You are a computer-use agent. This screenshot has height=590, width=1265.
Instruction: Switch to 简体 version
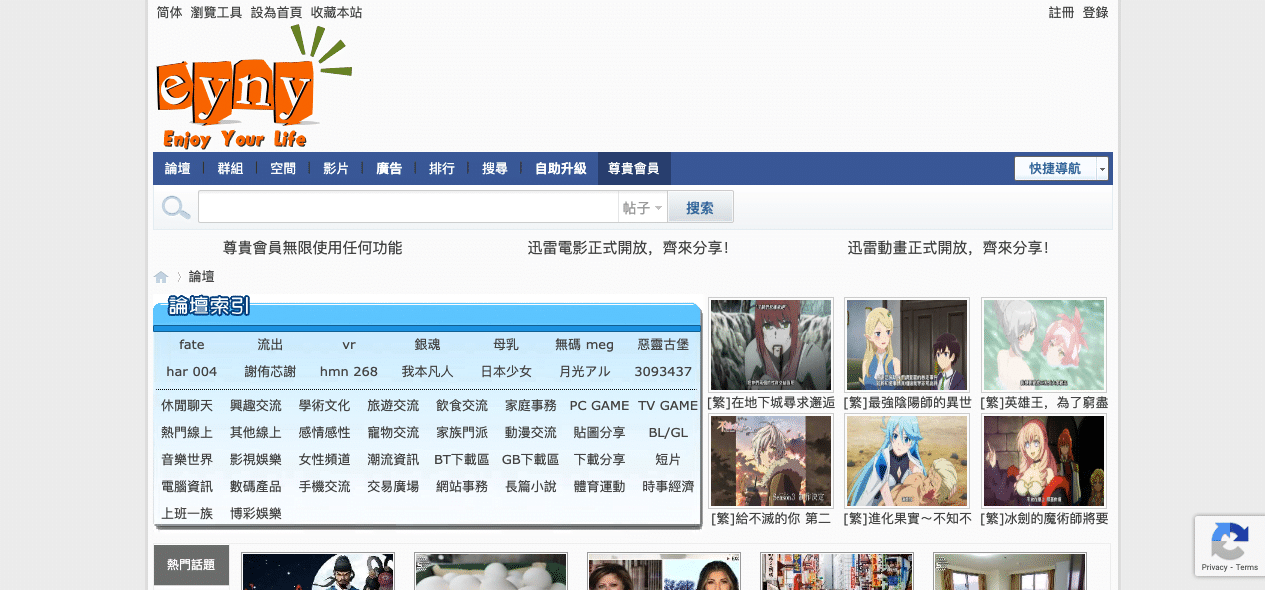(x=170, y=13)
